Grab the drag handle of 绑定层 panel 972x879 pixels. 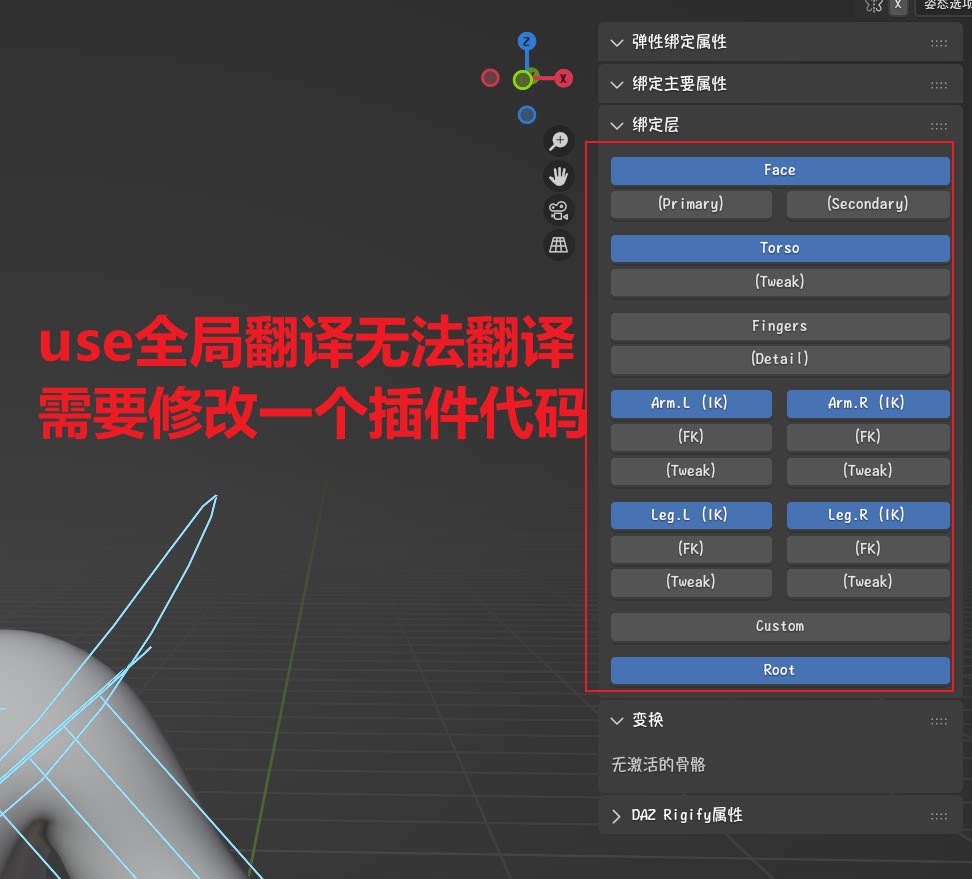tap(939, 126)
